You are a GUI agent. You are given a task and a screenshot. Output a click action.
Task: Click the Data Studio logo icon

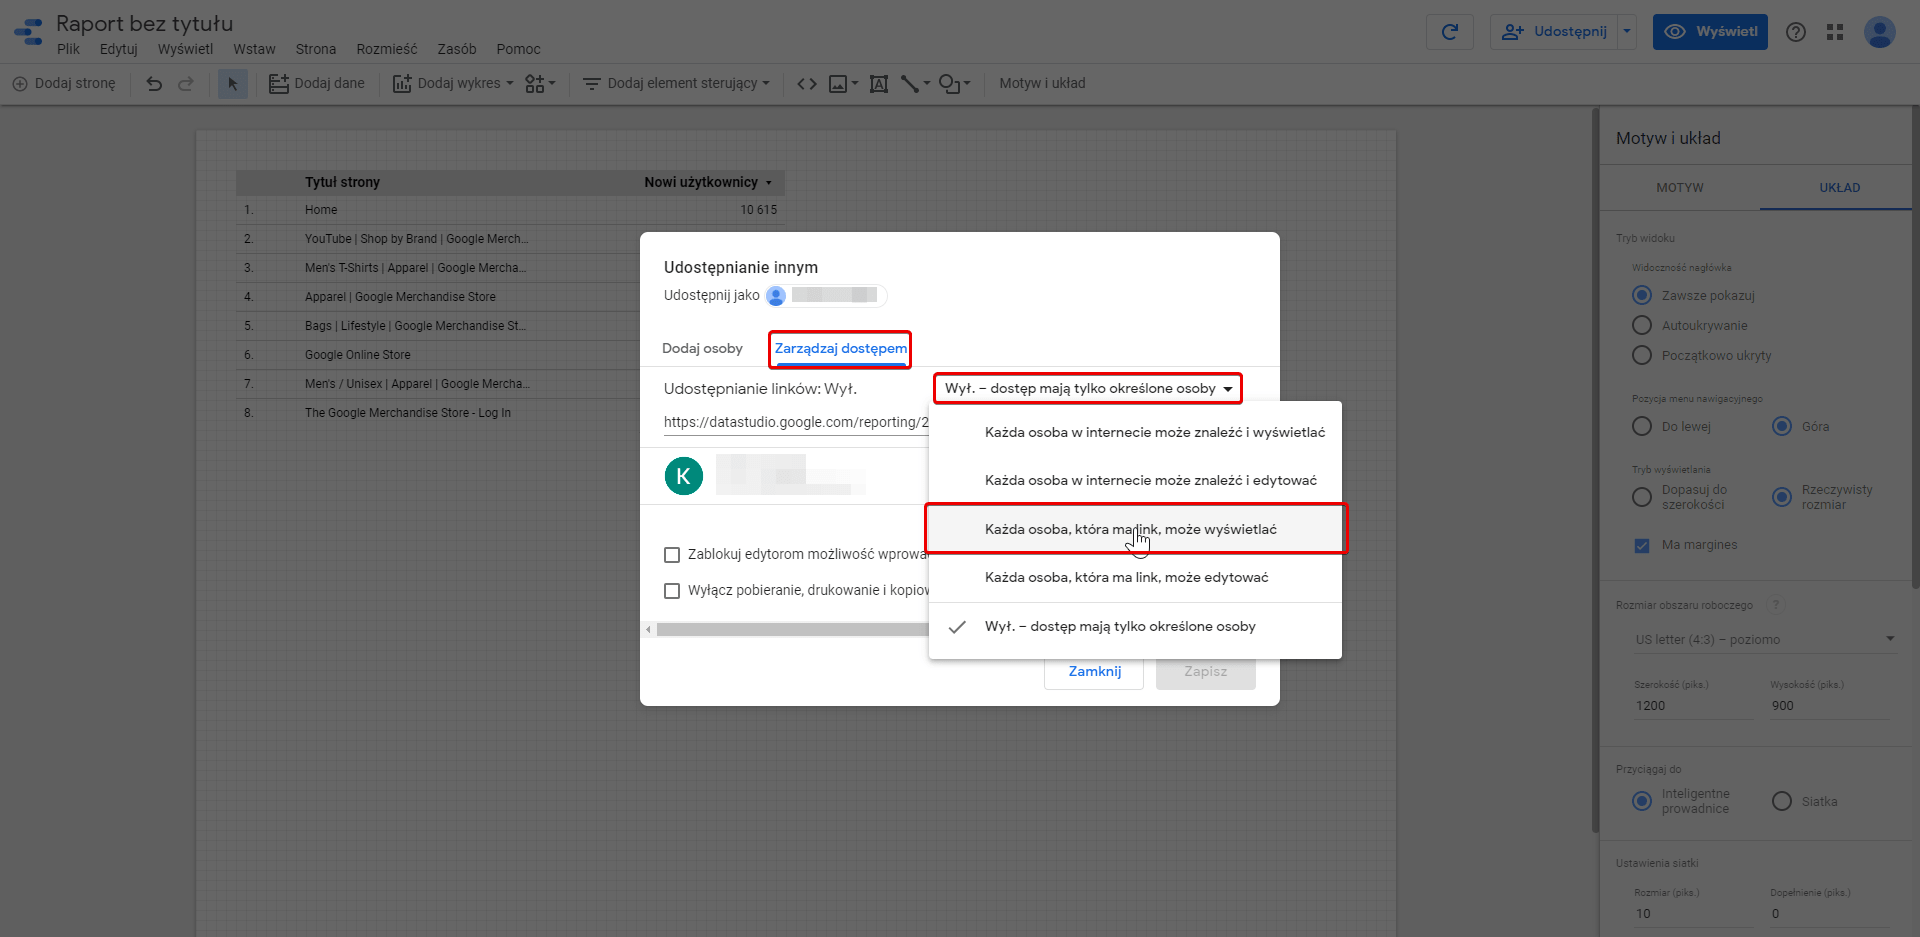29,32
